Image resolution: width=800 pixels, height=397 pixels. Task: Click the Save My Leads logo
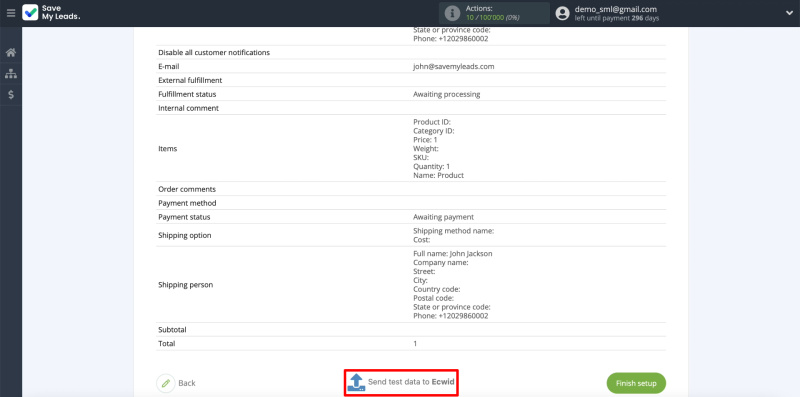[x=52, y=13]
